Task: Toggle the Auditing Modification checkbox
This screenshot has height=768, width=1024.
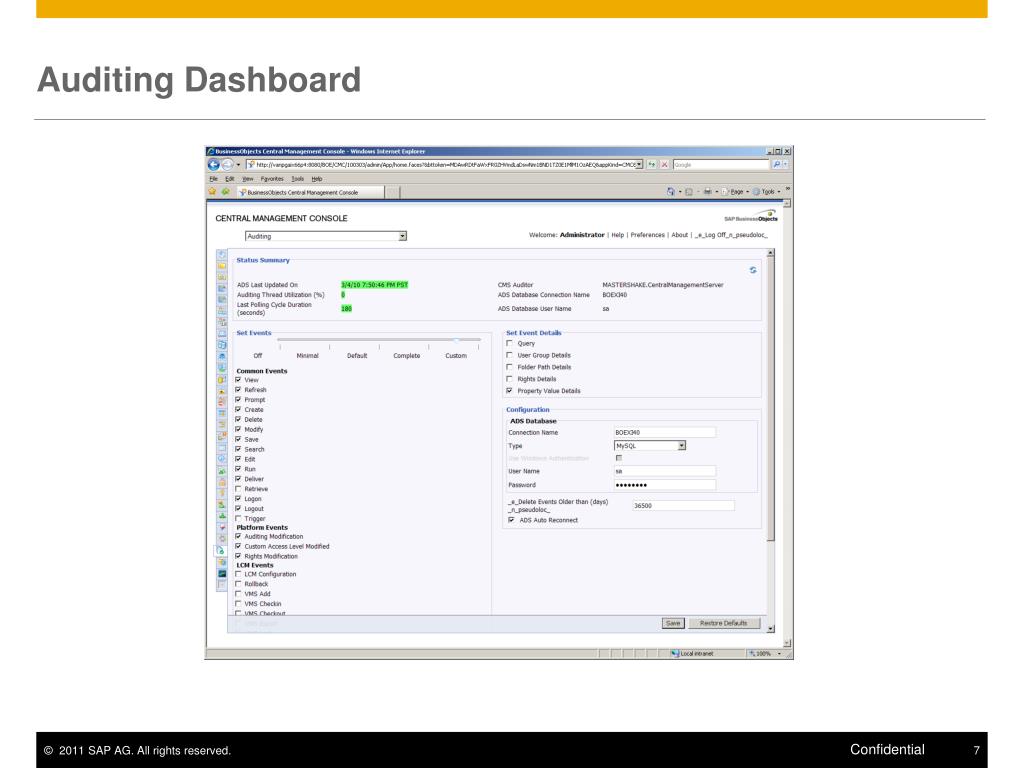Action: (x=238, y=536)
